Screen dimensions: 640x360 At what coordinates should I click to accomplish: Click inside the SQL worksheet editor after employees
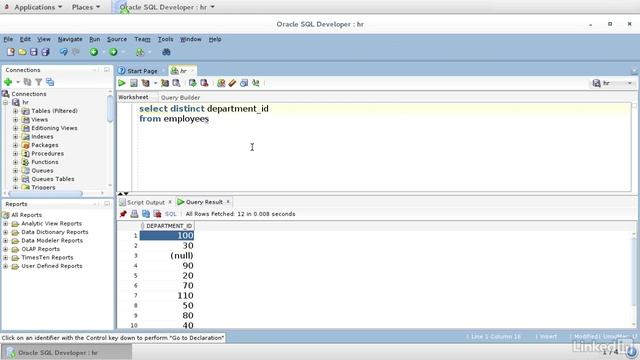pos(209,119)
